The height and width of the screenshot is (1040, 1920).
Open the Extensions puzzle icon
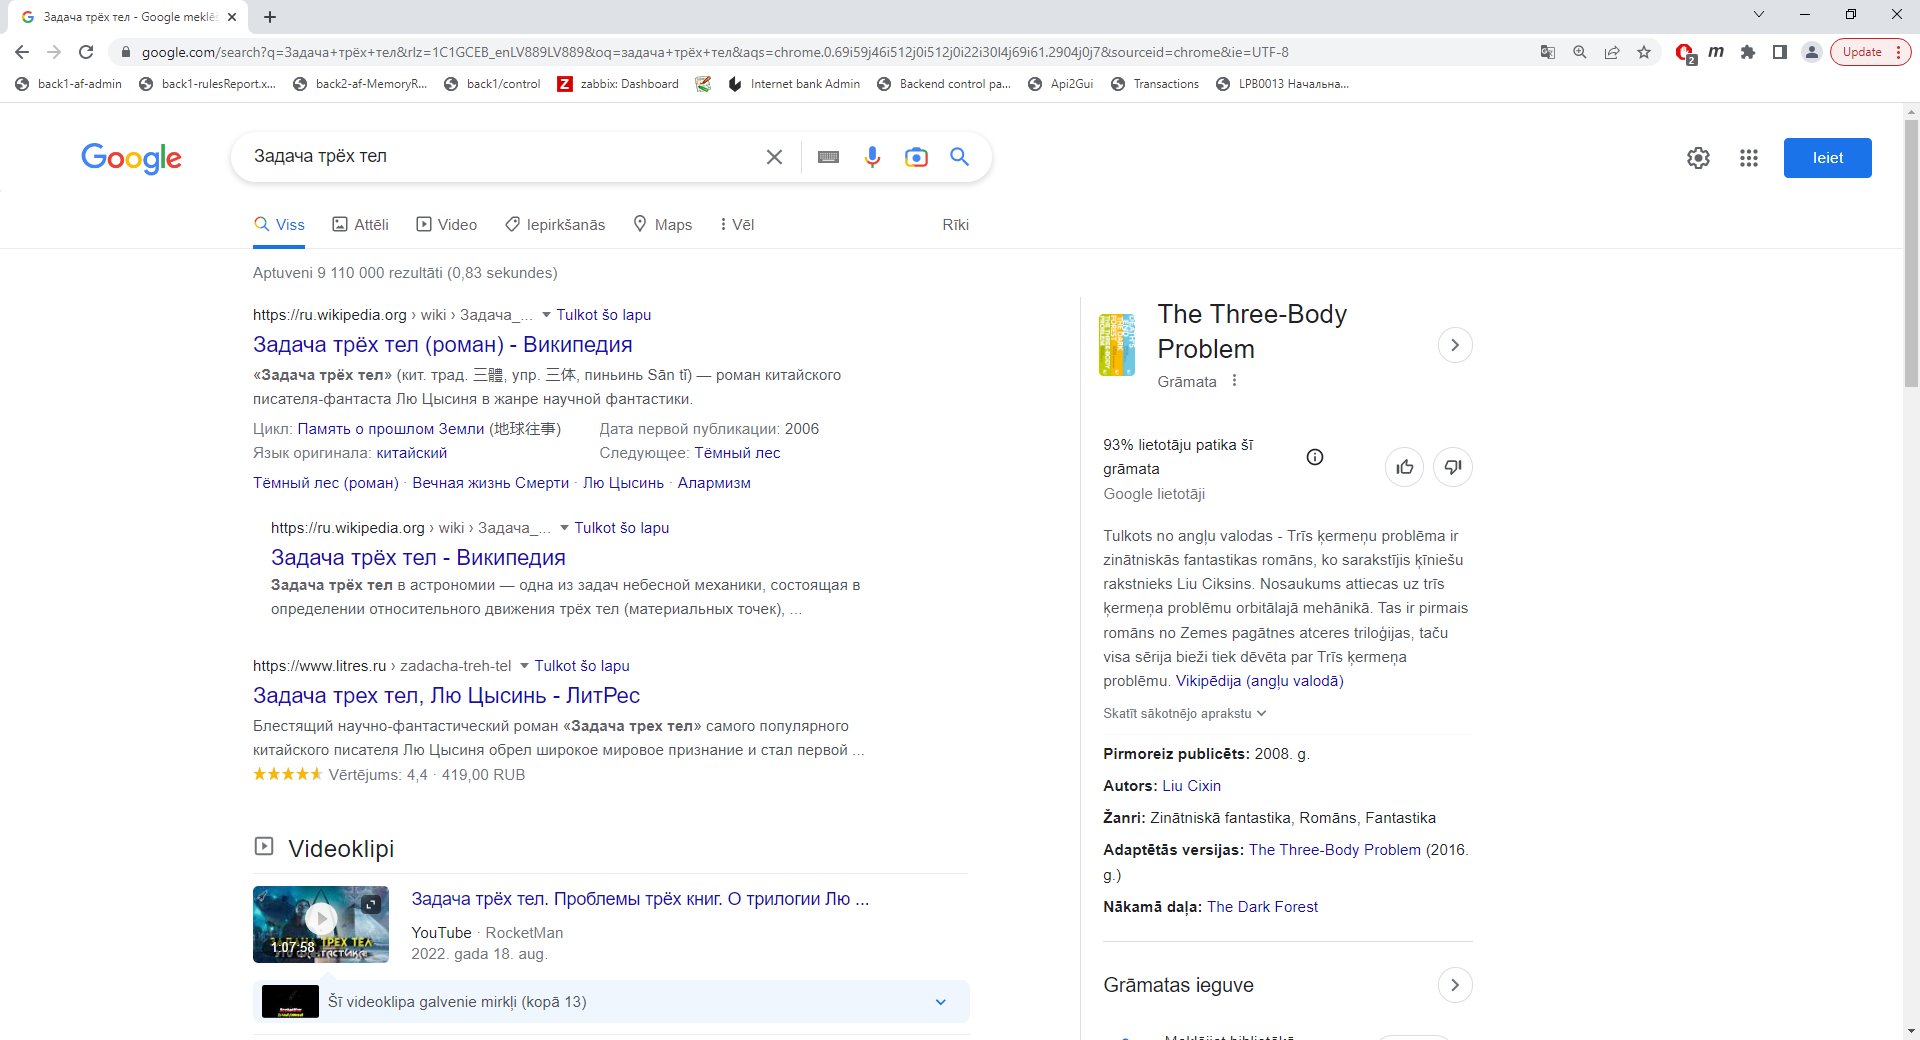pyautogui.click(x=1748, y=52)
